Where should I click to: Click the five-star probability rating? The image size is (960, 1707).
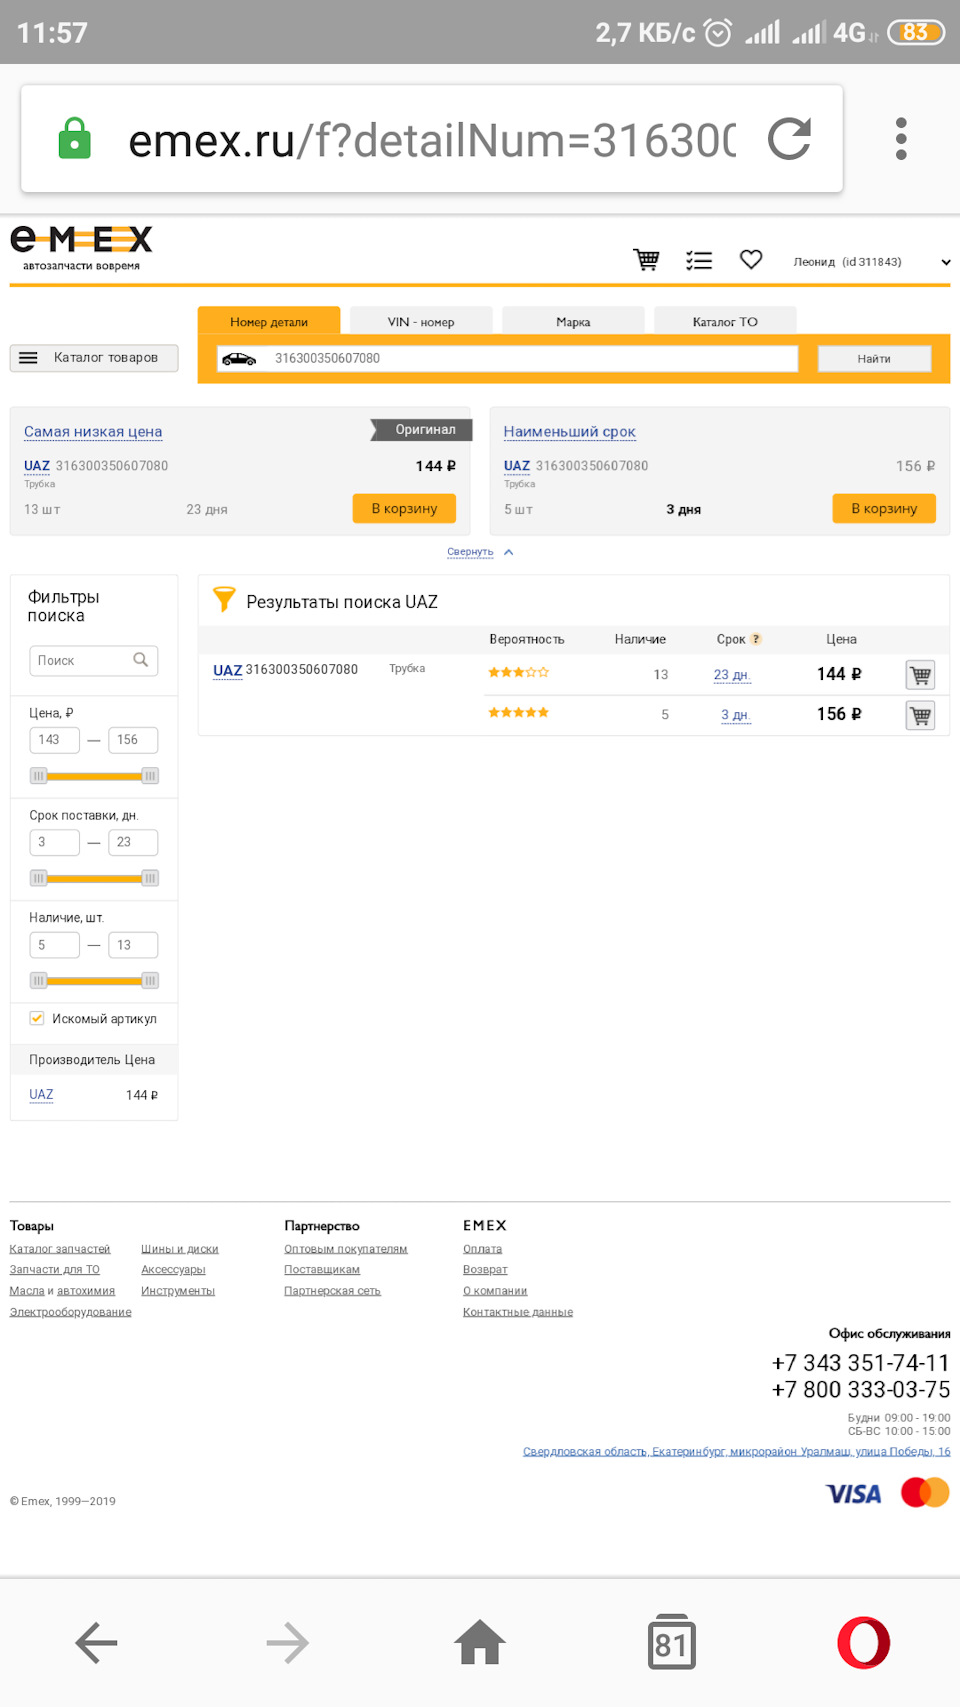point(518,712)
